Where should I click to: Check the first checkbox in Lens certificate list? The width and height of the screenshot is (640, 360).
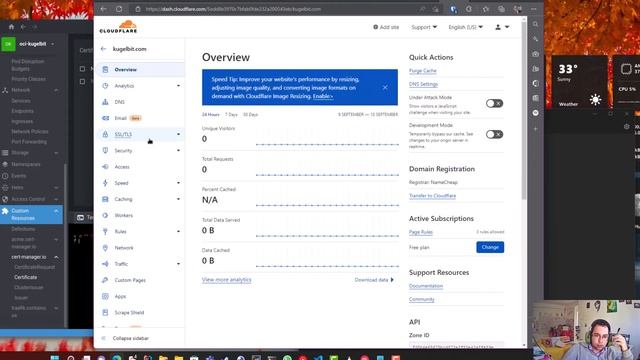click(x=82, y=69)
